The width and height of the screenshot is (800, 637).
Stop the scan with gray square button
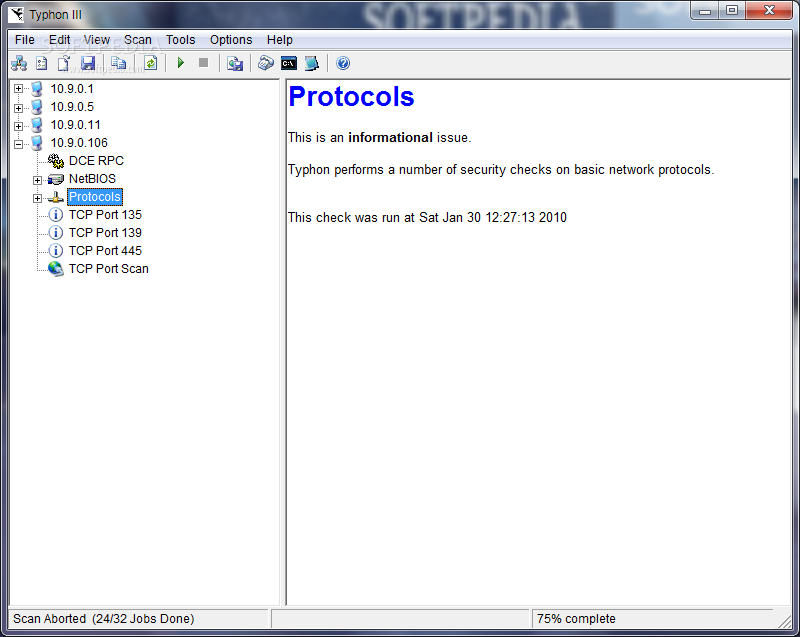point(203,63)
